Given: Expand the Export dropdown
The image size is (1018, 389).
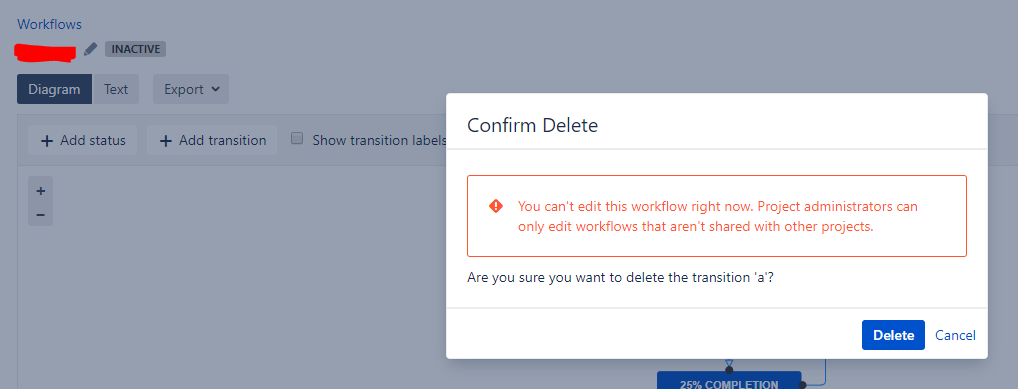Looking at the screenshot, I should 191,89.
